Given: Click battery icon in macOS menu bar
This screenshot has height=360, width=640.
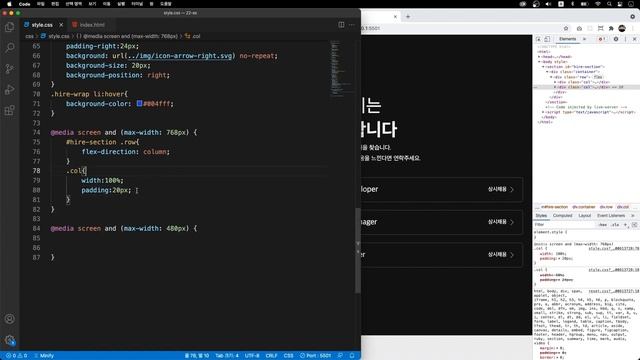Looking at the screenshot, I should click(584, 4).
